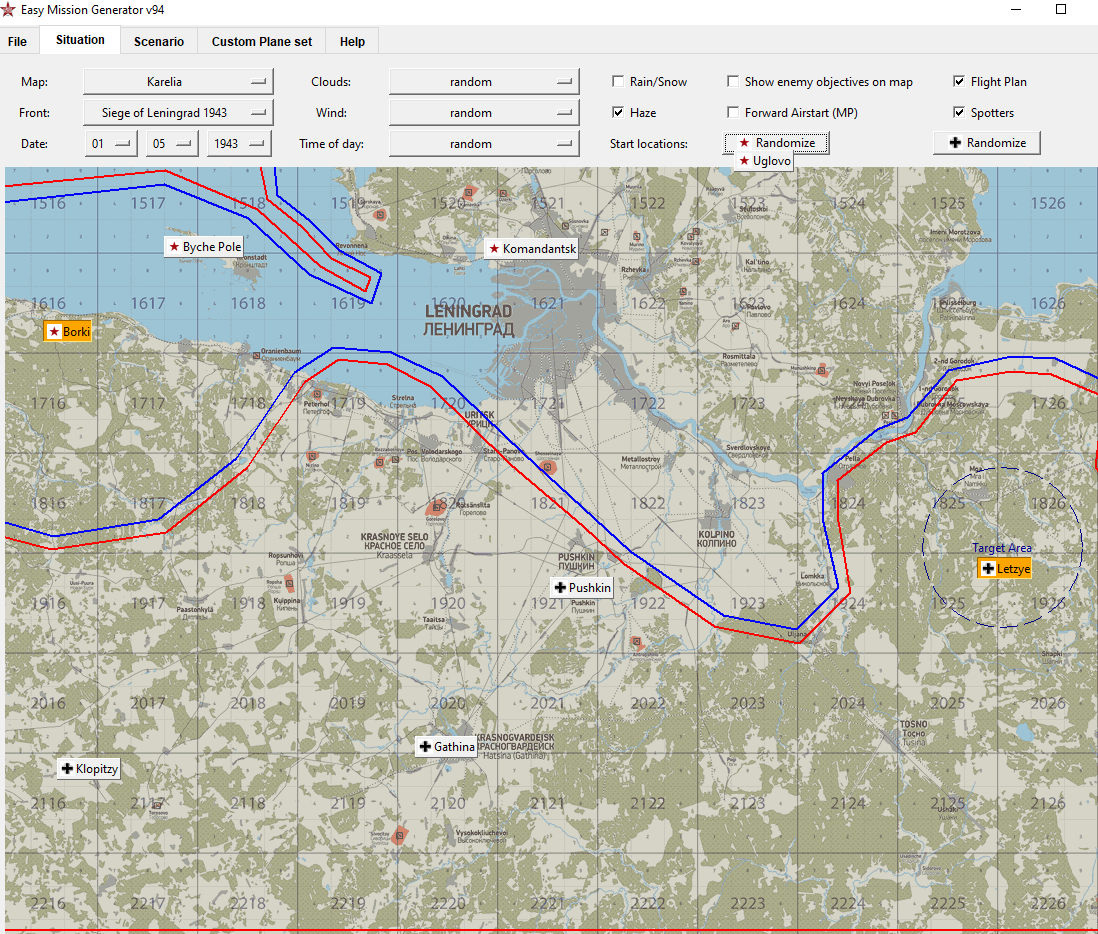The width and height of the screenshot is (1098, 934).
Task: Uncheck the Haze option
Action: click(x=619, y=113)
